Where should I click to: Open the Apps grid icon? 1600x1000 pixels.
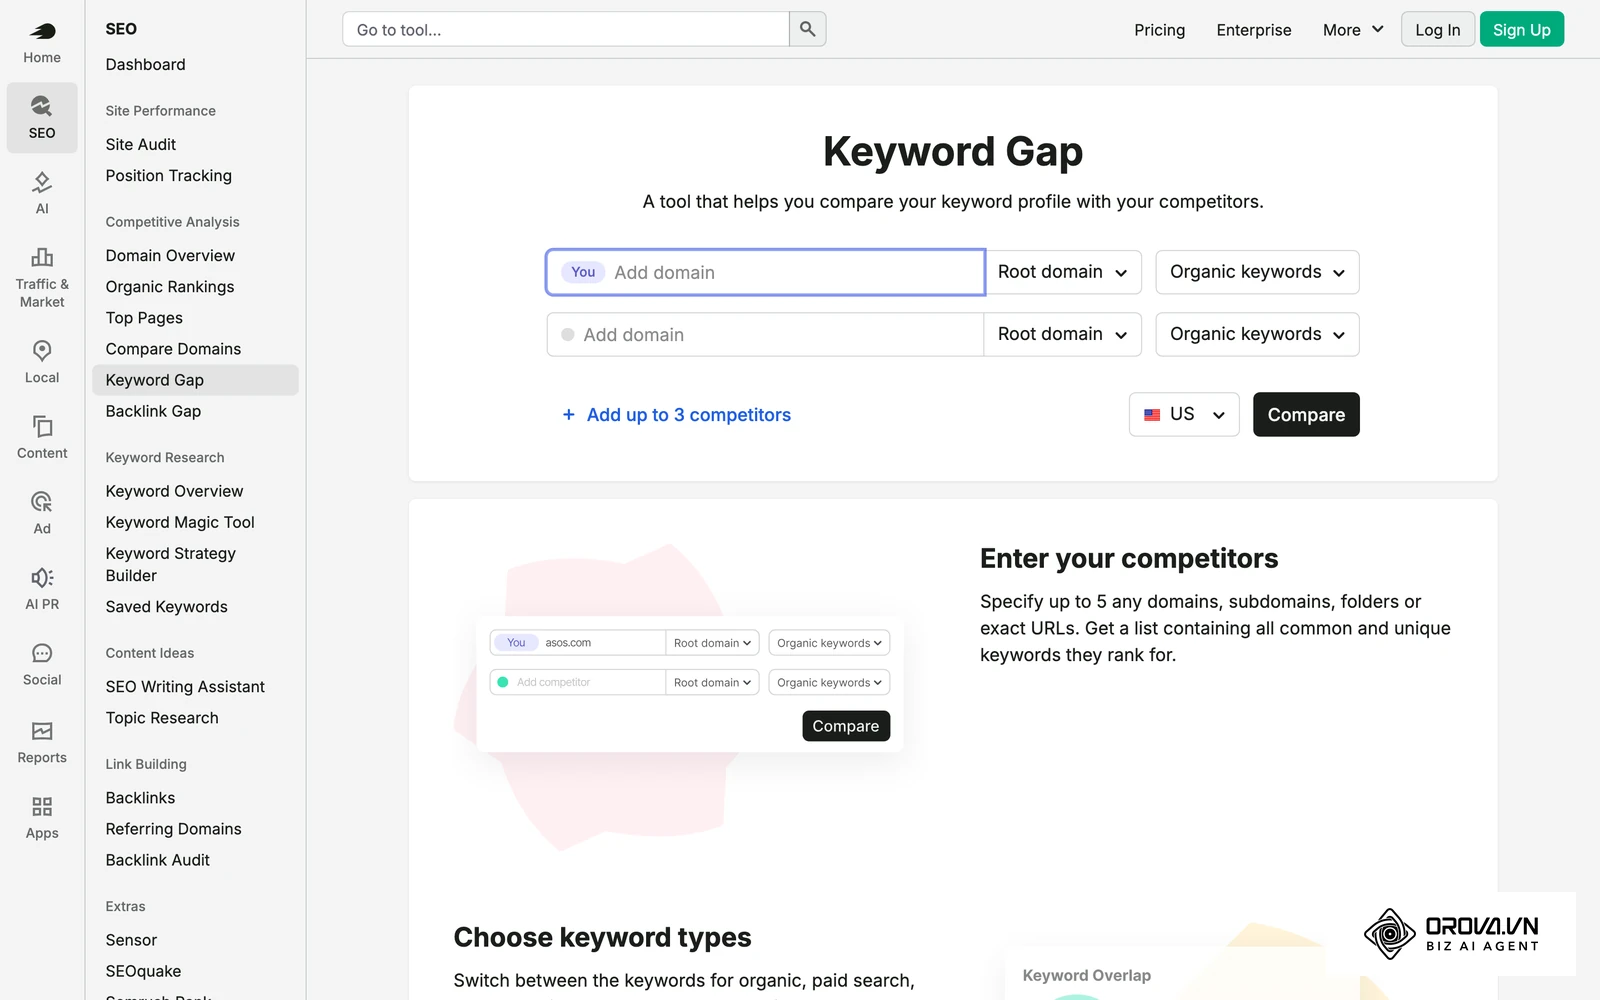tap(42, 806)
